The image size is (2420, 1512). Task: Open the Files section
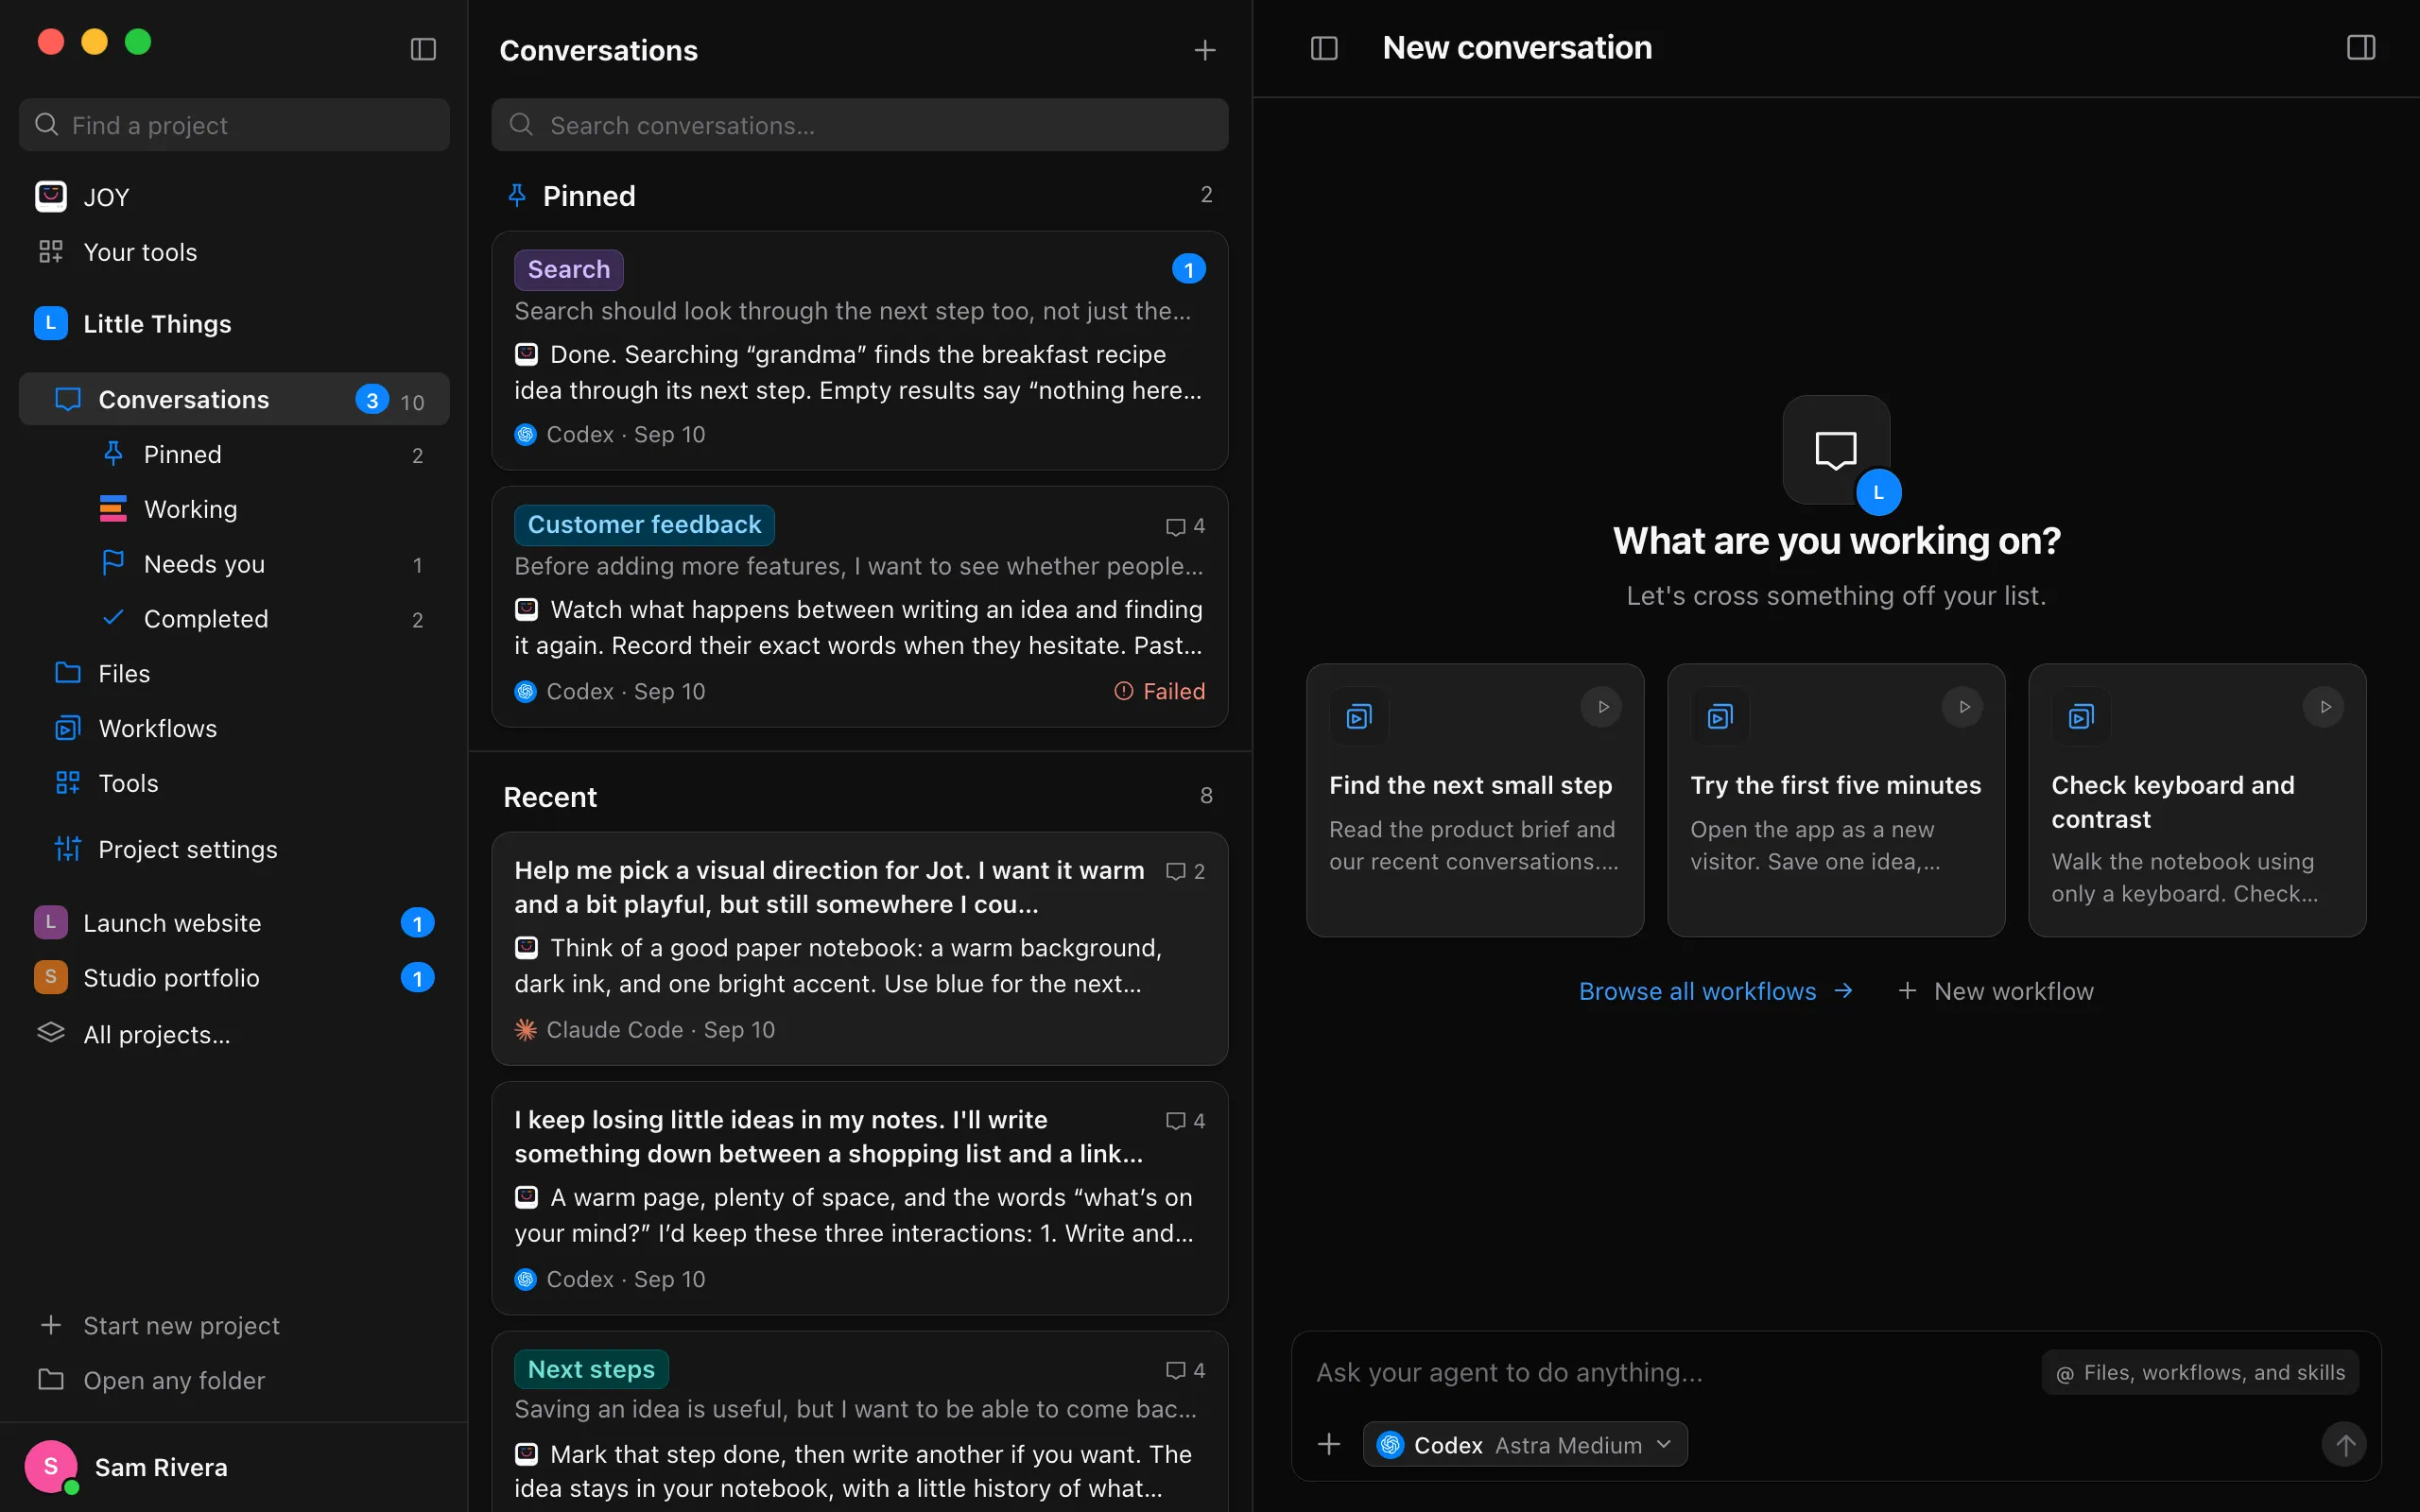tap(234, 674)
